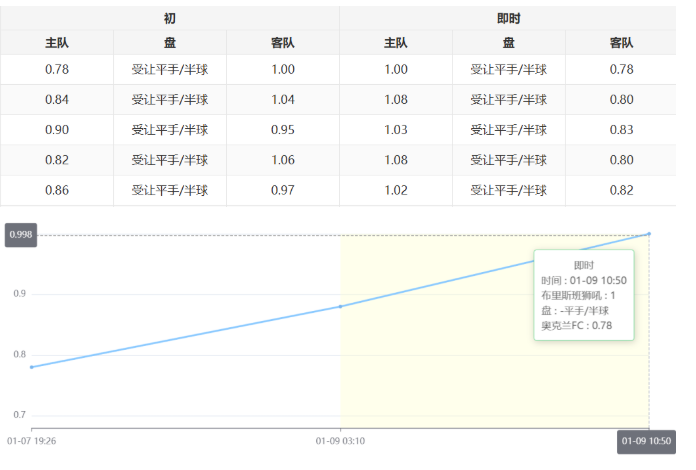Click the 0.95 initial away odds cell
Viewport: 696px width, 470px height.
[x=283, y=130]
